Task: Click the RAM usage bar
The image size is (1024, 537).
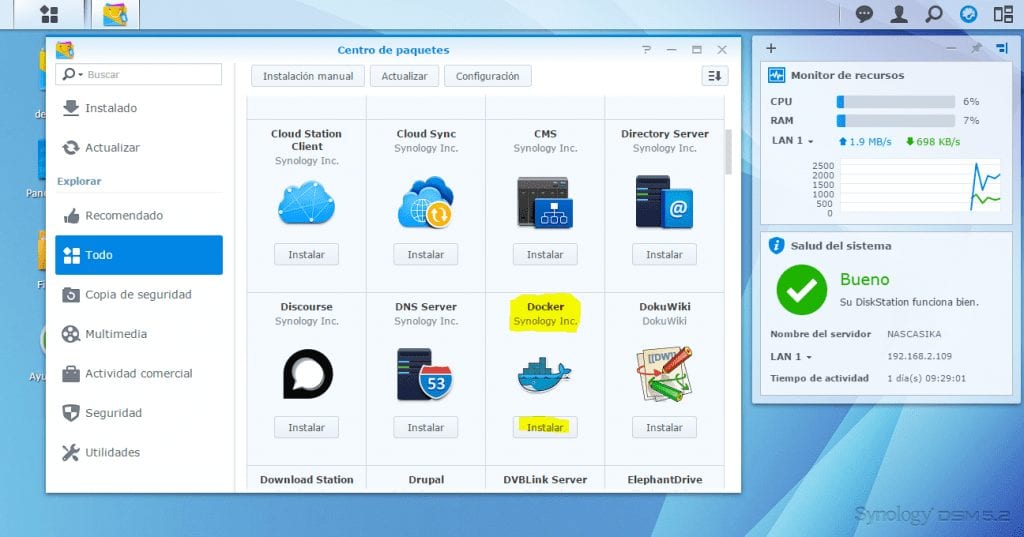Action: [x=895, y=121]
